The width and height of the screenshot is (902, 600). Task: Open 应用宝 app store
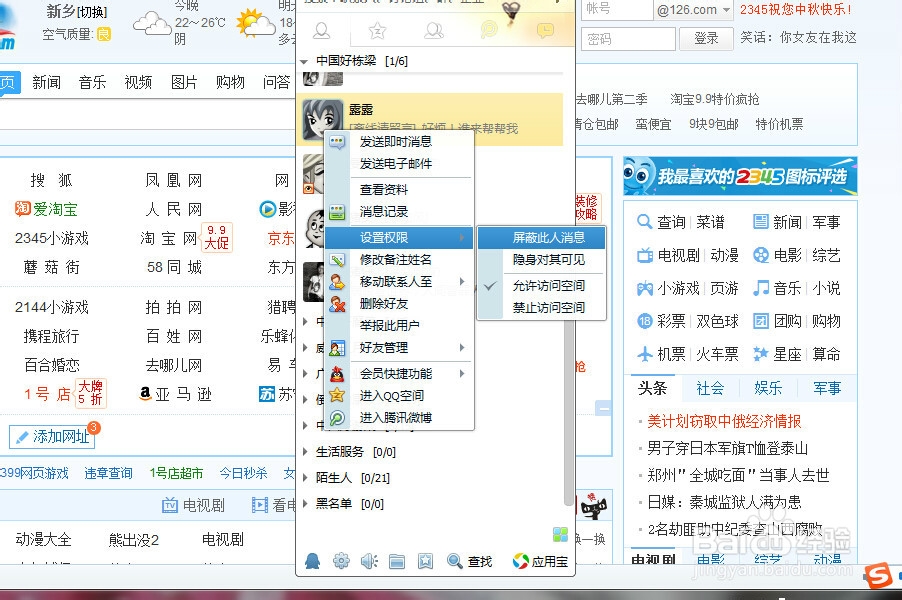click(x=540, y=561)
